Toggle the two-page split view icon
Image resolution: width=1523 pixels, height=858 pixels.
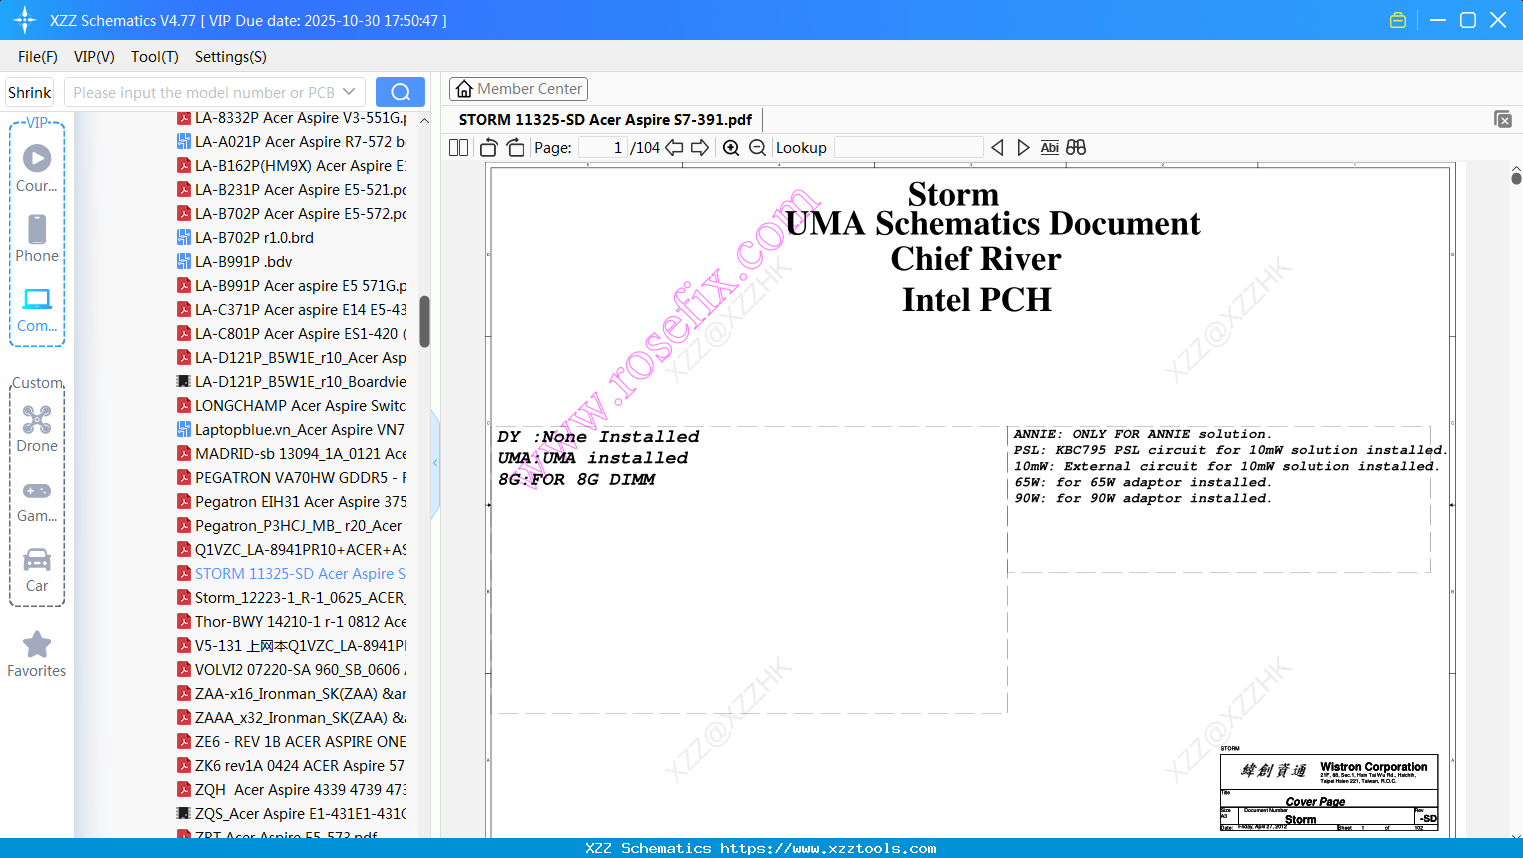pos(458,147)
